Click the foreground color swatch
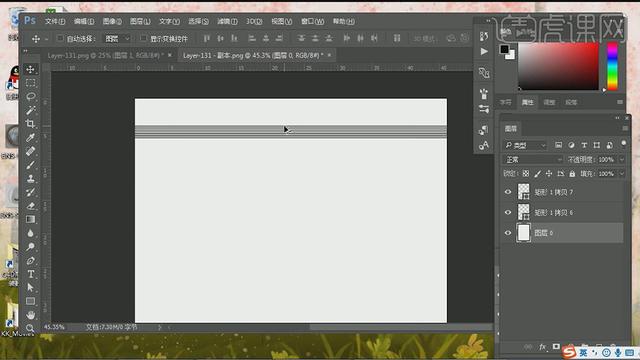 [504, 49]
